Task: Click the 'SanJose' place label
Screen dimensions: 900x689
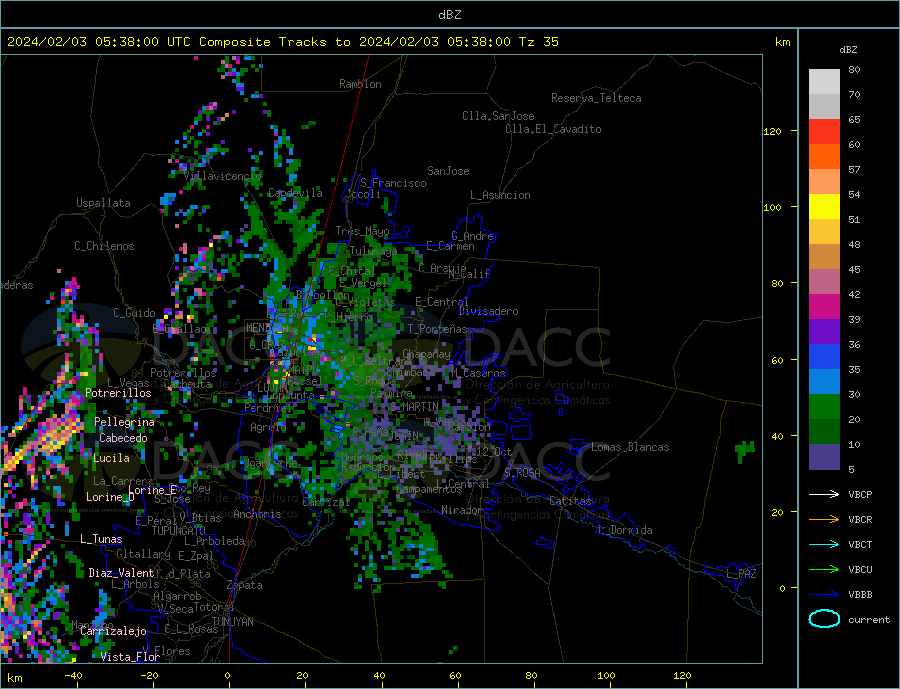Action: tap(448, 171)
